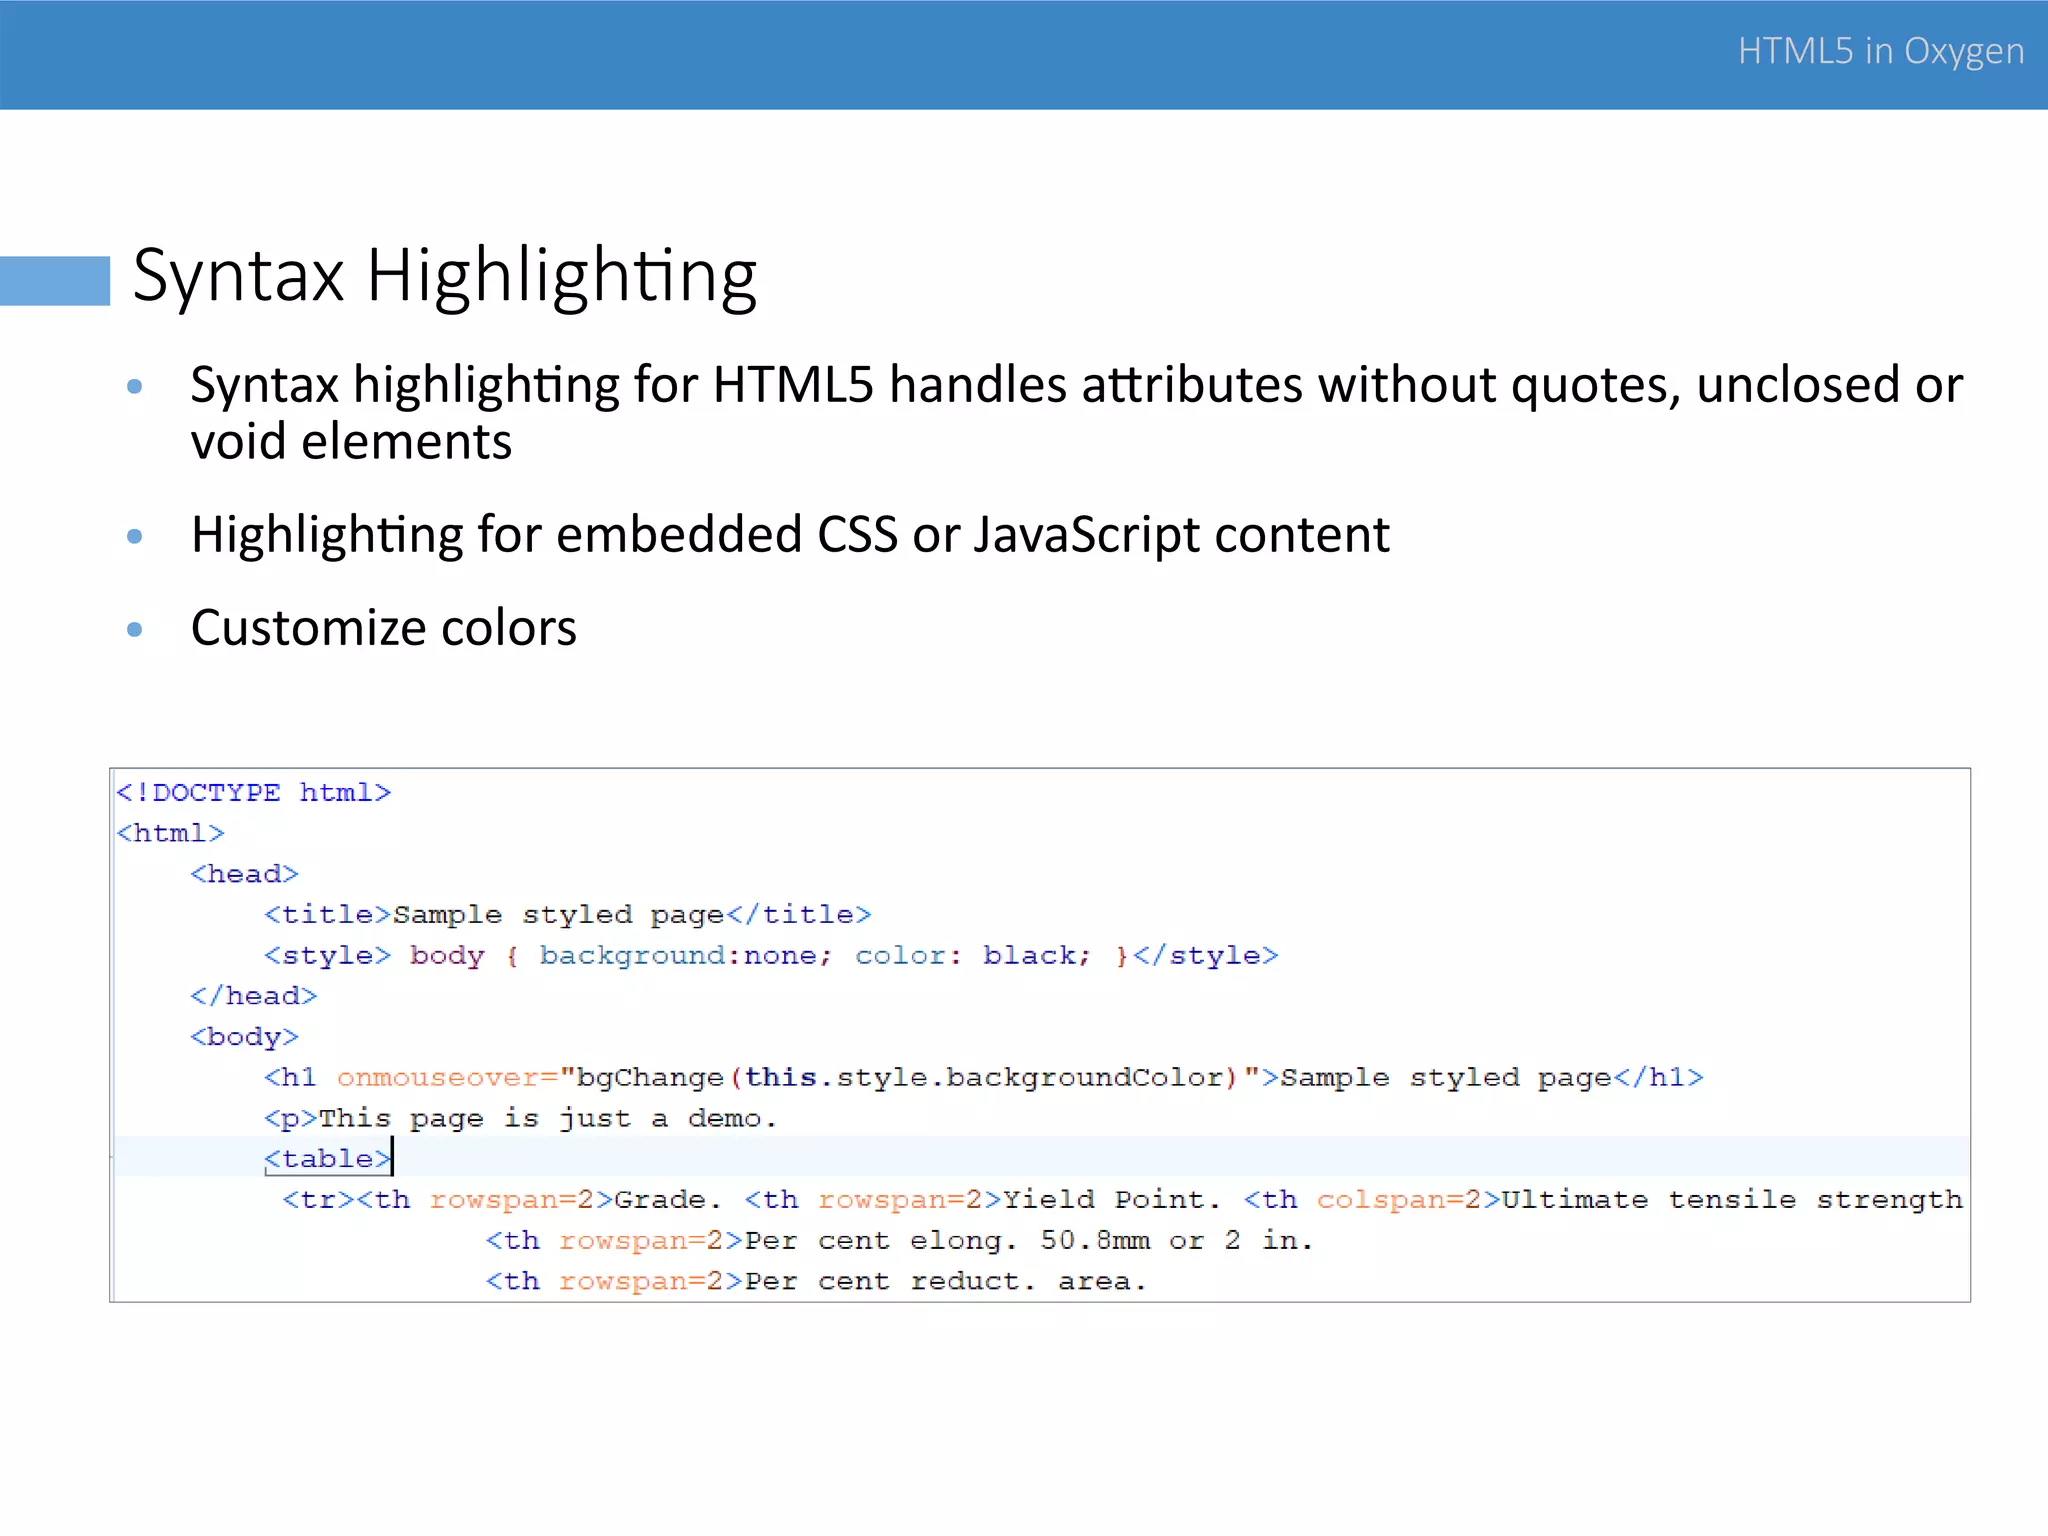2048x1536 pixels.
Task: Click the 'HTML5 in Oxygen' header text
Action: (x=1880, y=52)
